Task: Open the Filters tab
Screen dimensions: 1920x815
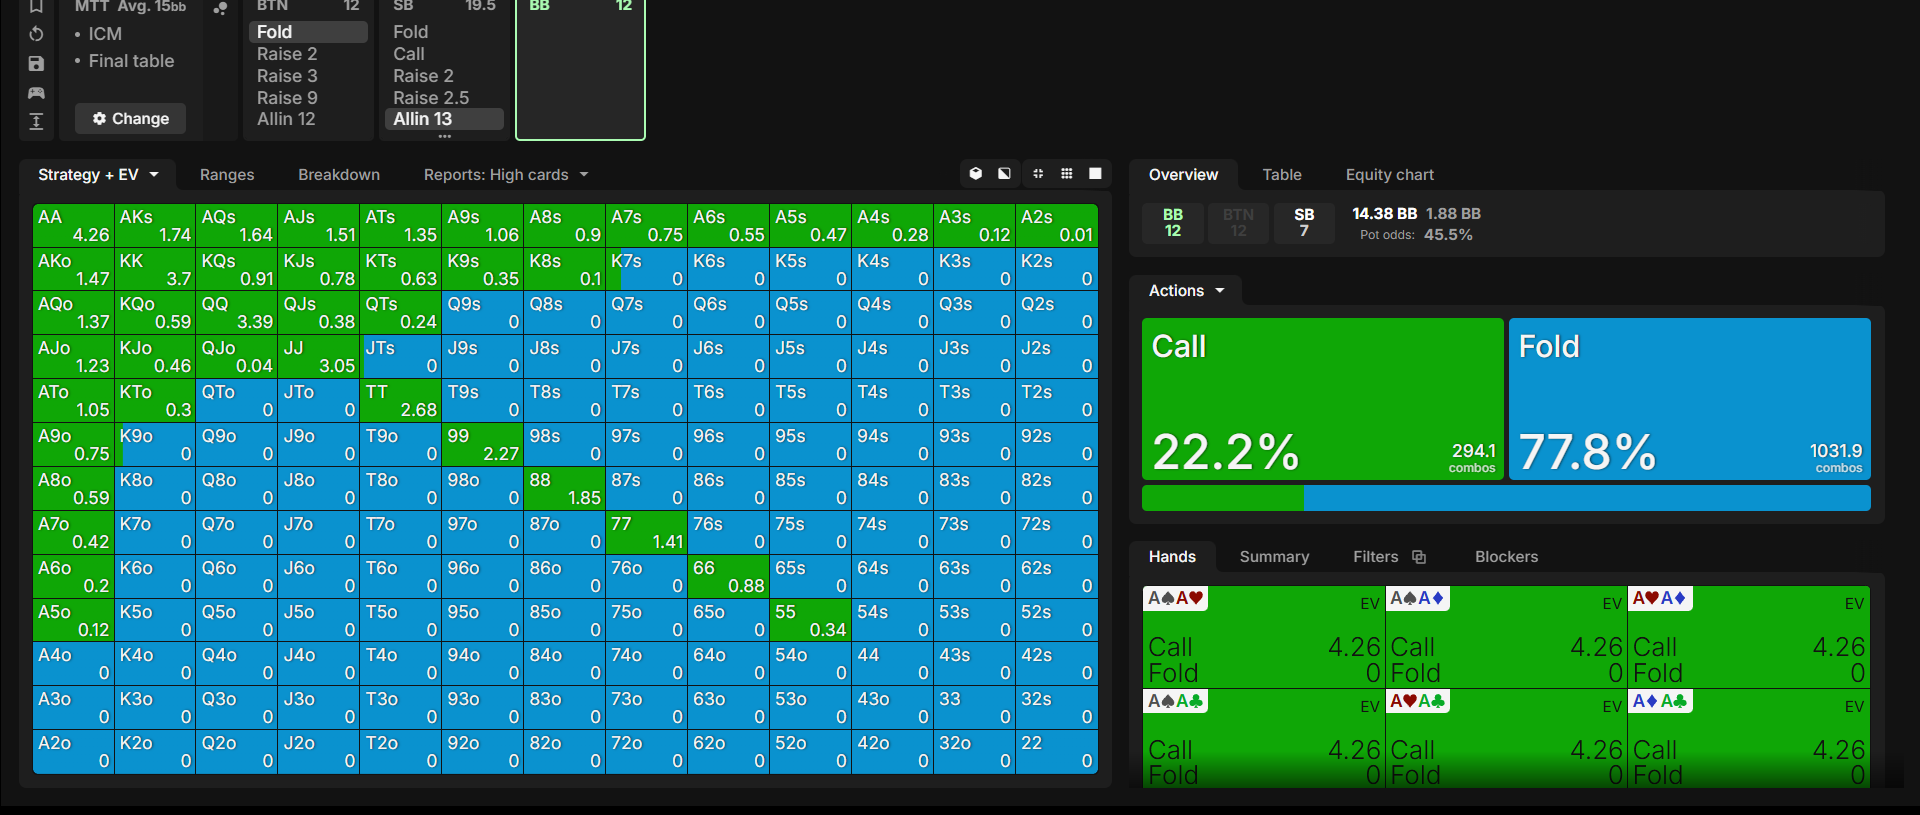Action: click(x=1376, y=557)
